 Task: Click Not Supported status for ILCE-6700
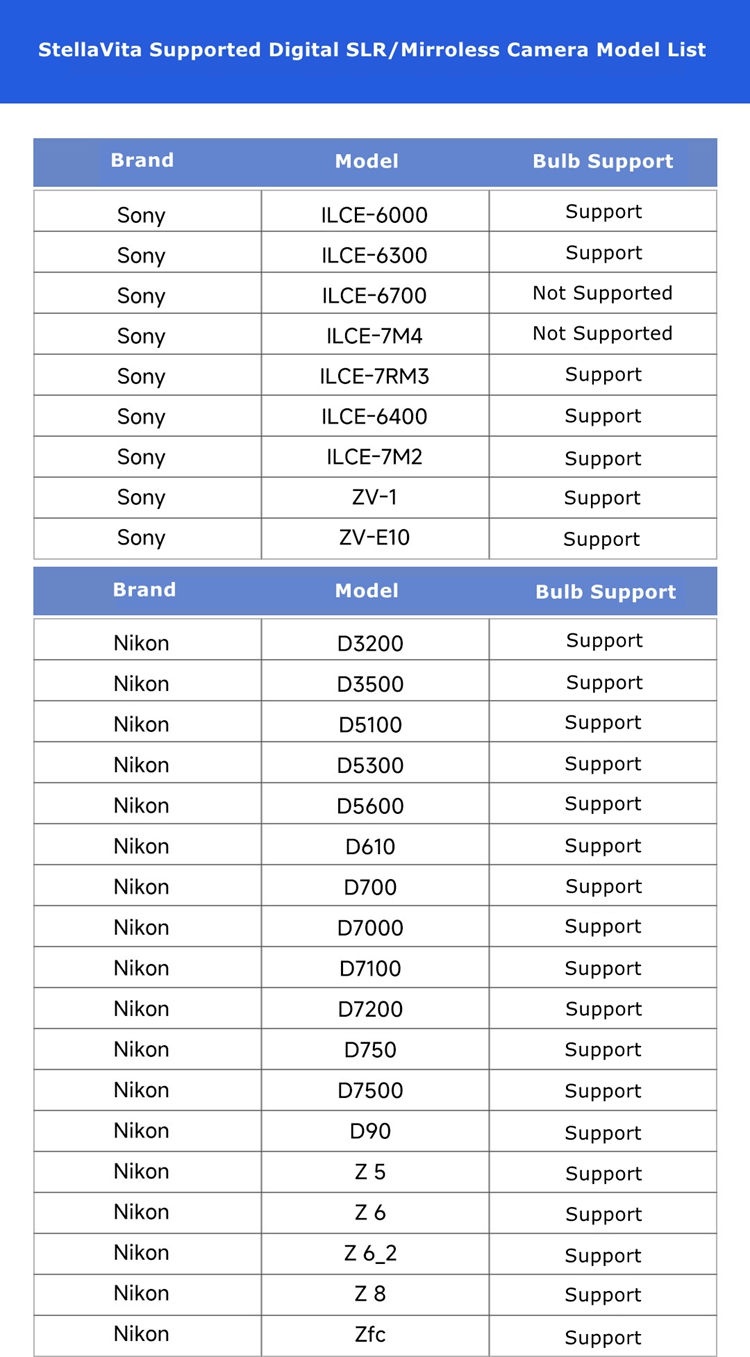[602, 293]
